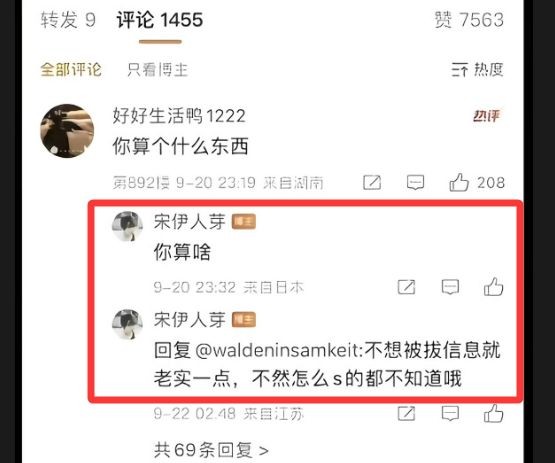This screenshot has height=463, width=555.
Task: Select the 评论 1455 tab
Action: click(x=160, y=20)
